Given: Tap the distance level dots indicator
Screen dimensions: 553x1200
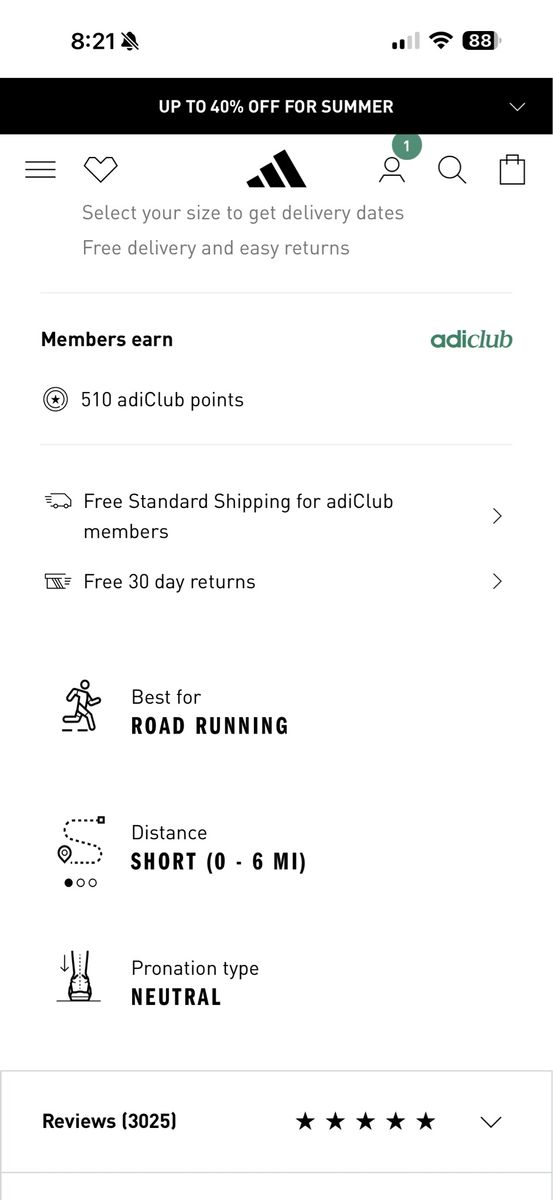Looking at the screenshot, I should pyautogui.click(x=81, y=883).
